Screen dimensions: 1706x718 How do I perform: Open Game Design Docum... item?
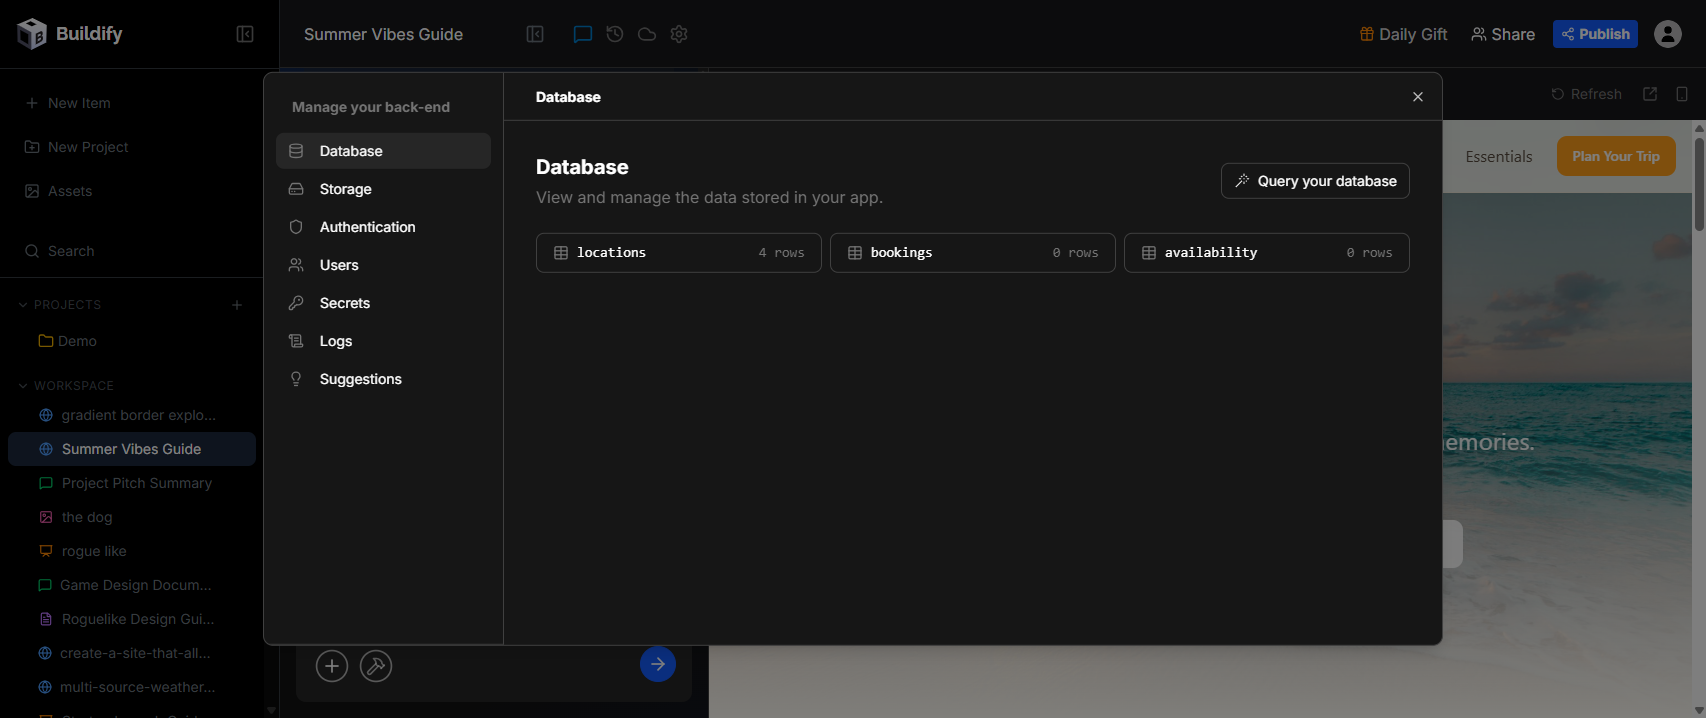132,585
